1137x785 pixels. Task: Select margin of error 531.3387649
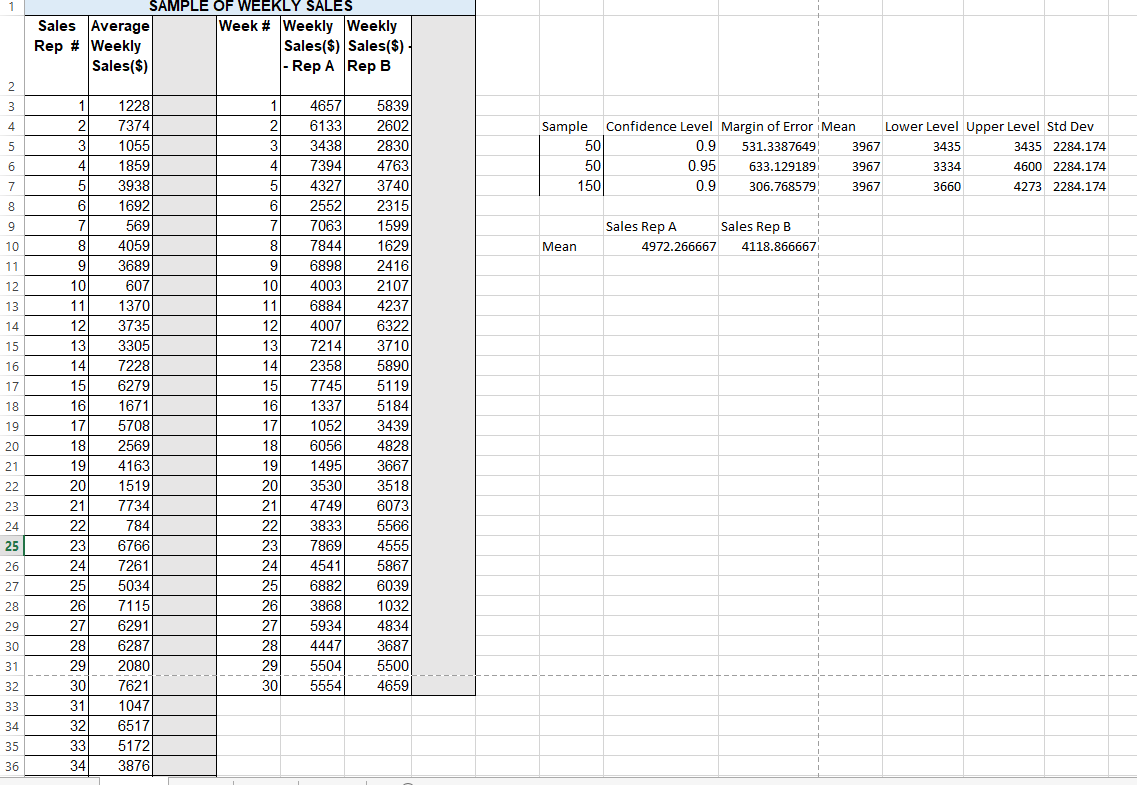(769, 146)
